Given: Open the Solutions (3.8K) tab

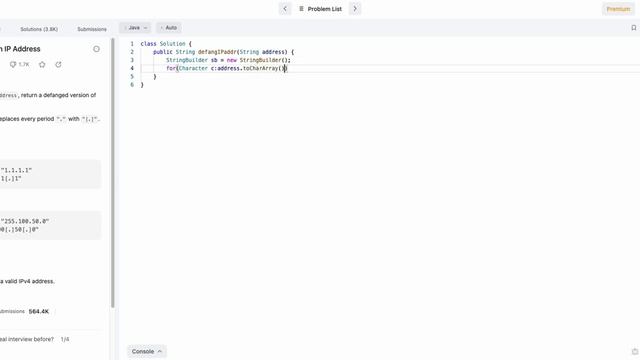Looking at the screenshot, I should click(x=39, y=29).
